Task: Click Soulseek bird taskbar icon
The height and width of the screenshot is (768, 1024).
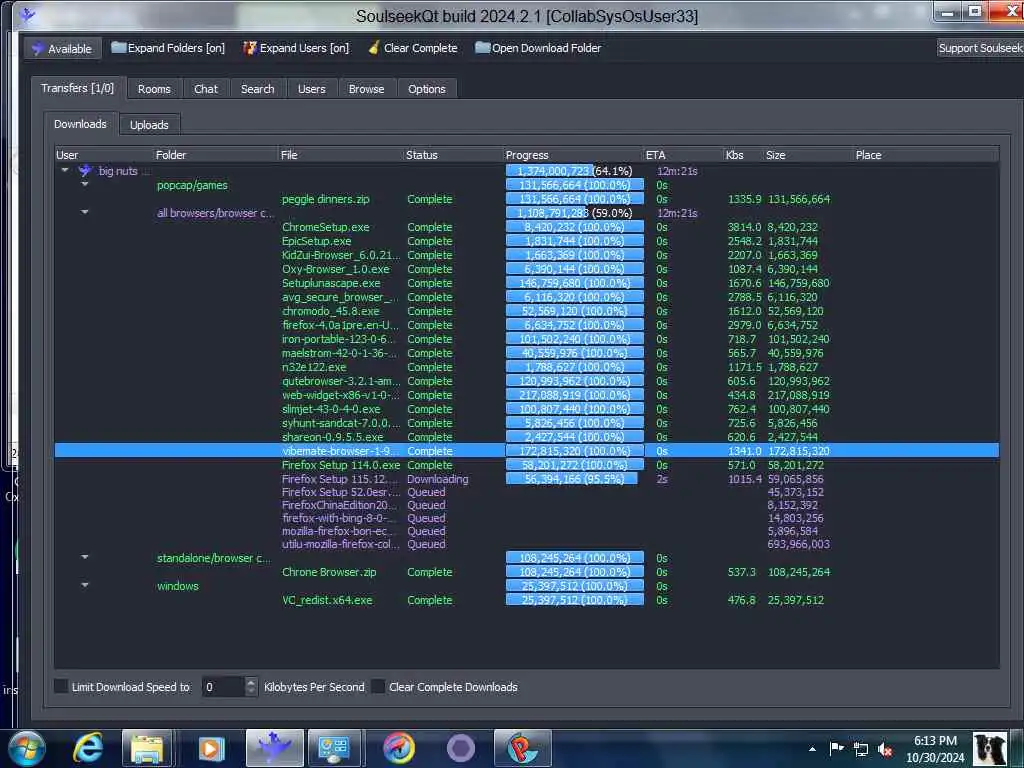Action: click(274, 748)
